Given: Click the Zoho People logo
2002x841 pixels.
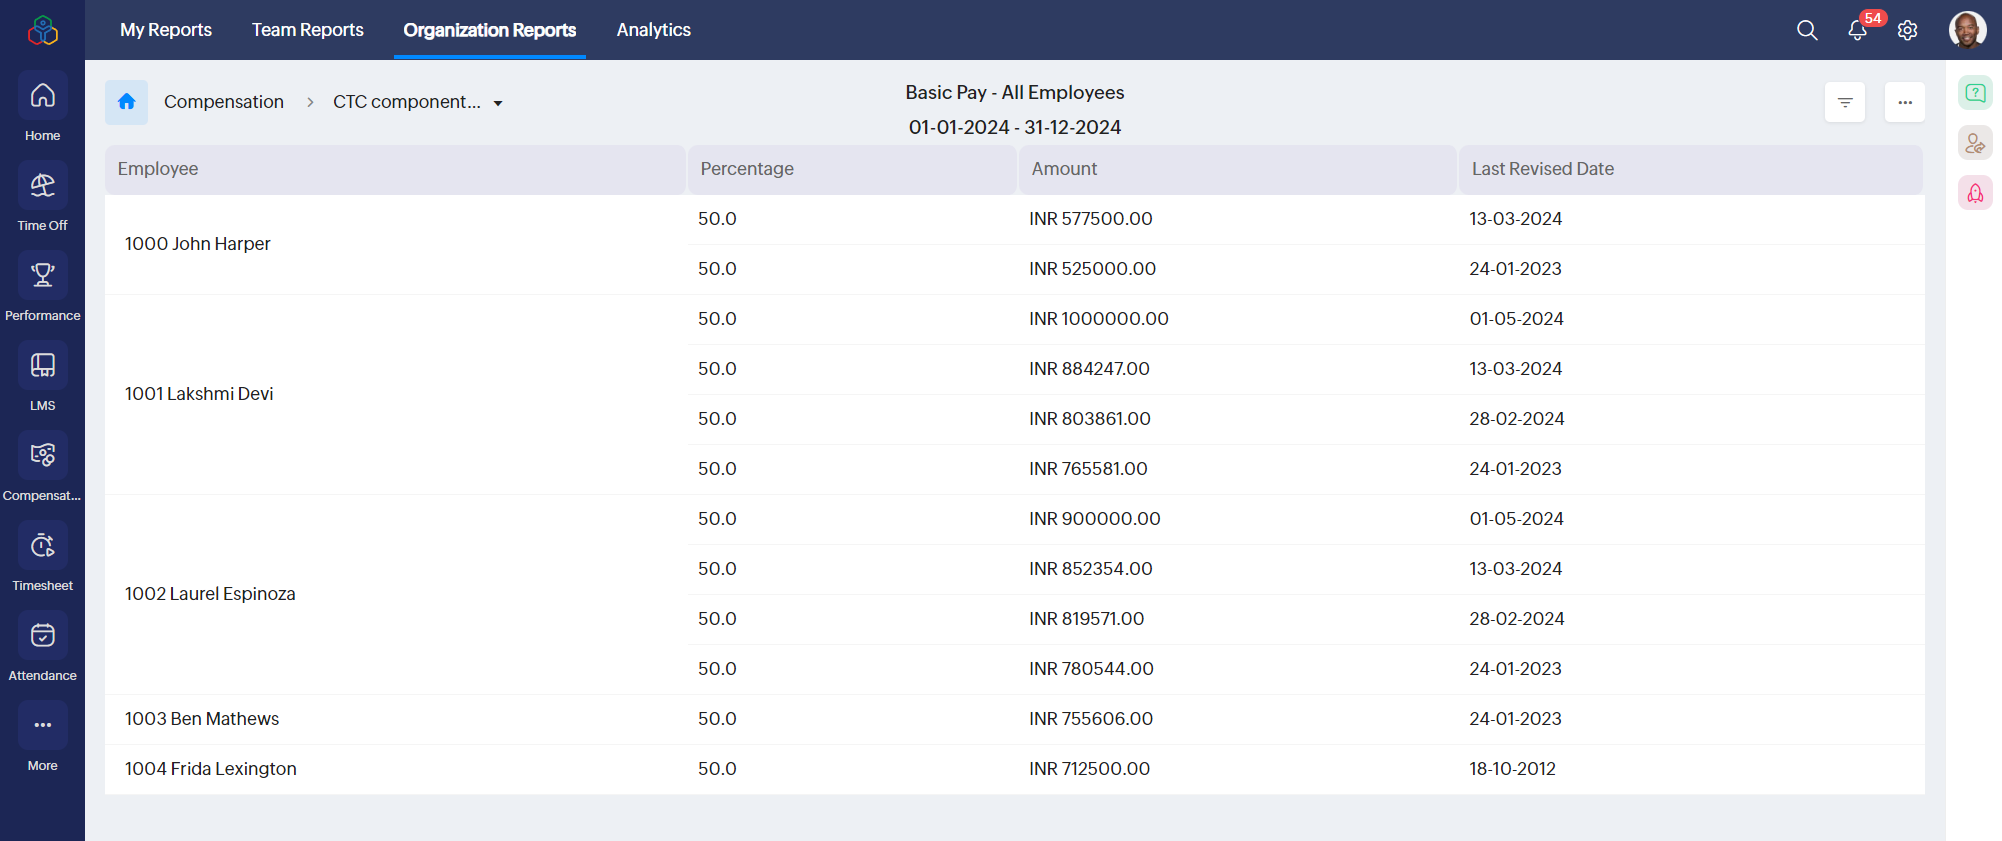Looking at the screenshot, I should coord(42,30).
